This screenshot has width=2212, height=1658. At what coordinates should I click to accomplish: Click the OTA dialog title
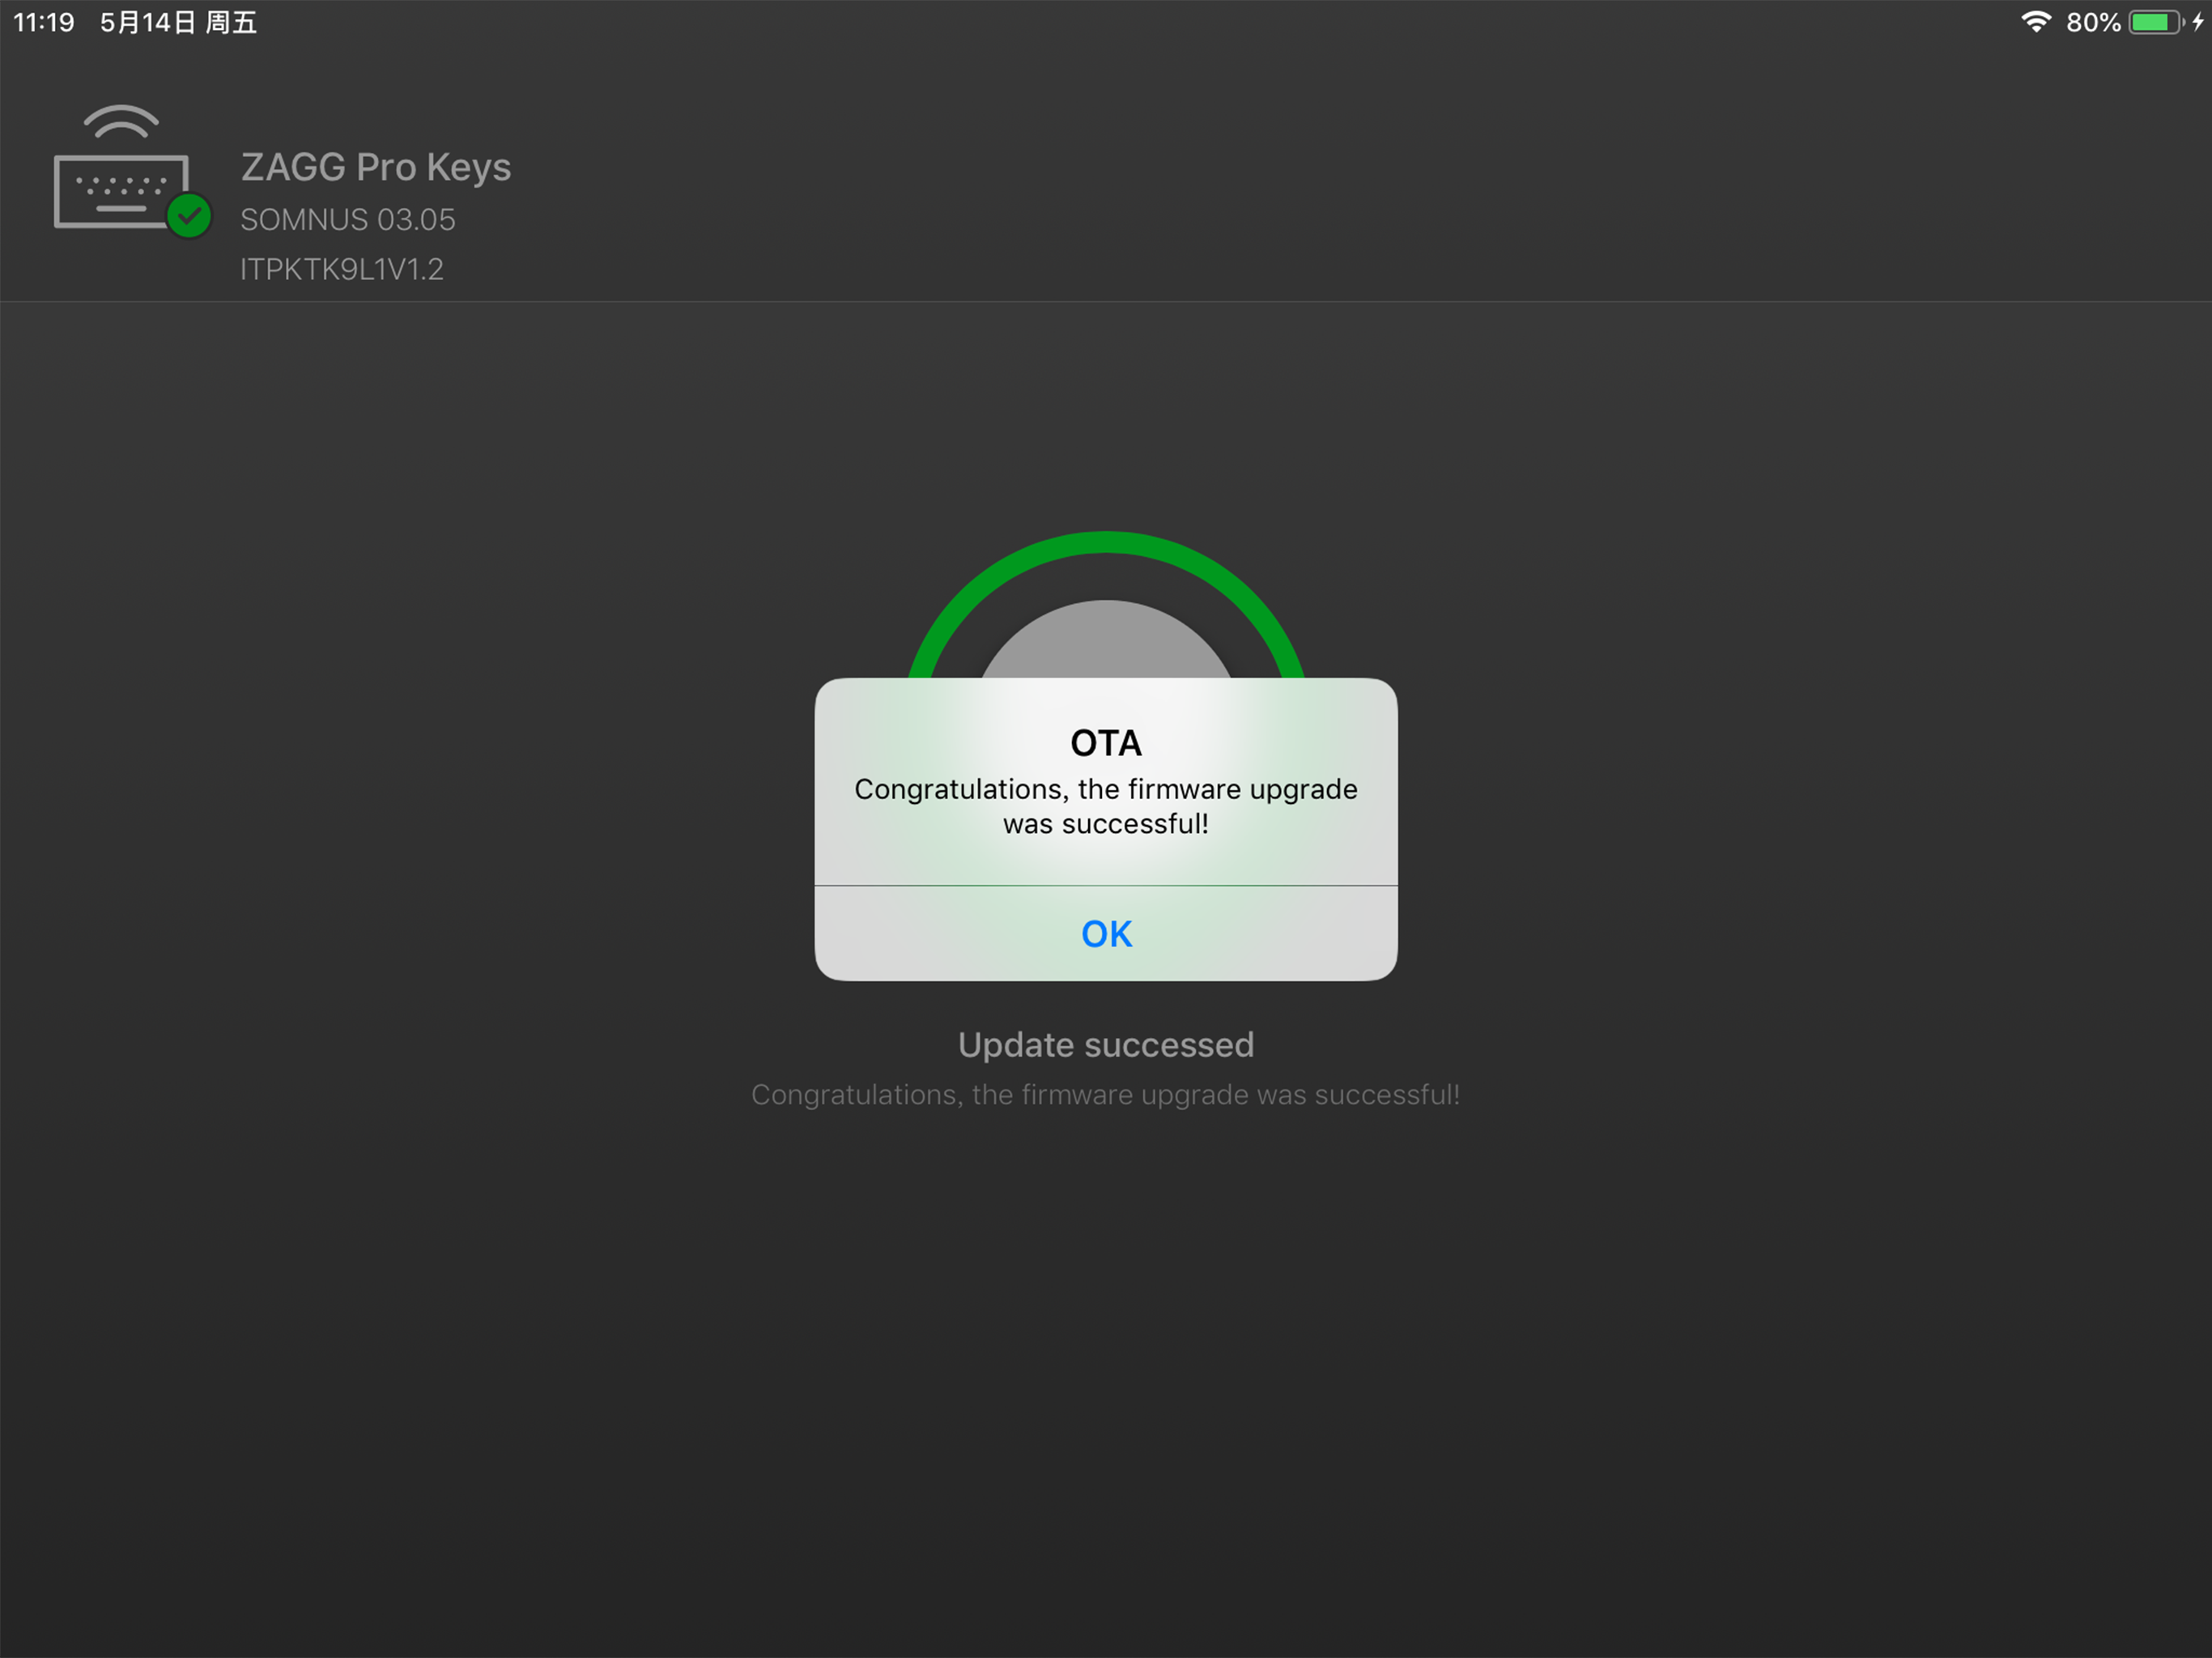(x=1105, y=742)
